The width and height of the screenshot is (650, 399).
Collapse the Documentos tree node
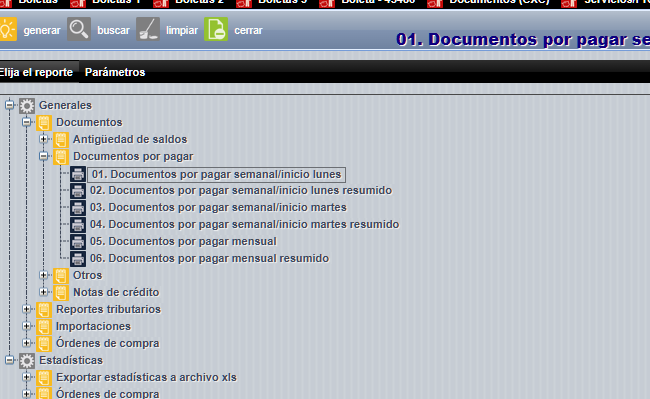point(27,122)
